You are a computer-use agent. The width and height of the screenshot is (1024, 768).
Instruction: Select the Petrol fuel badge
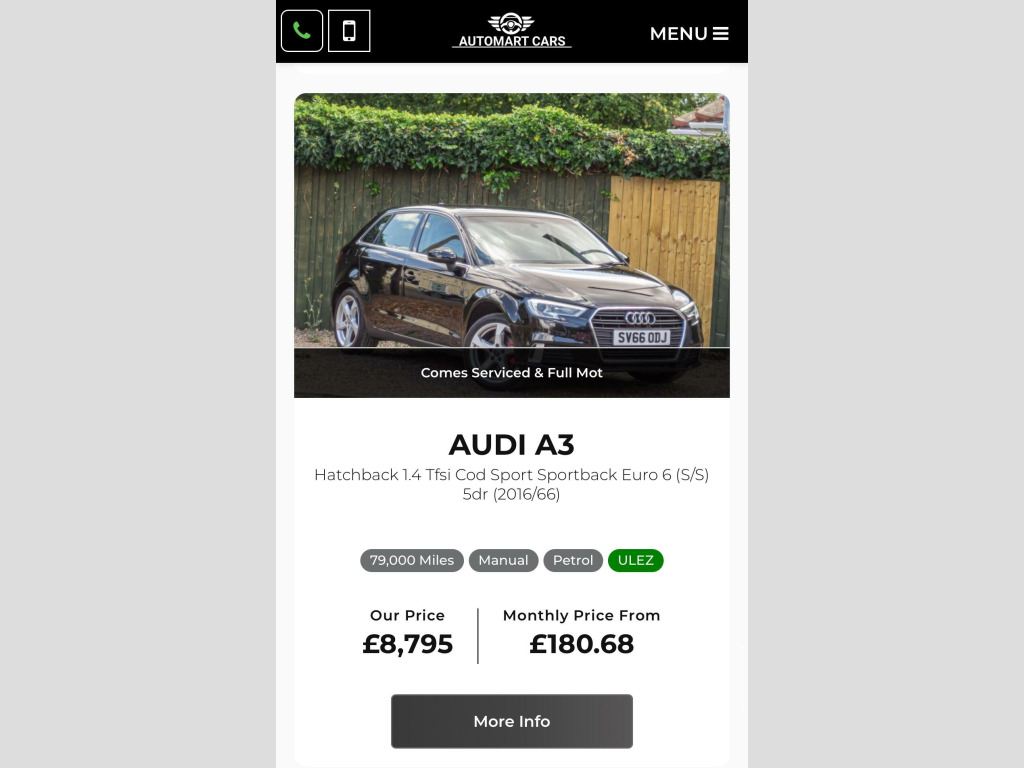[573, 560]
